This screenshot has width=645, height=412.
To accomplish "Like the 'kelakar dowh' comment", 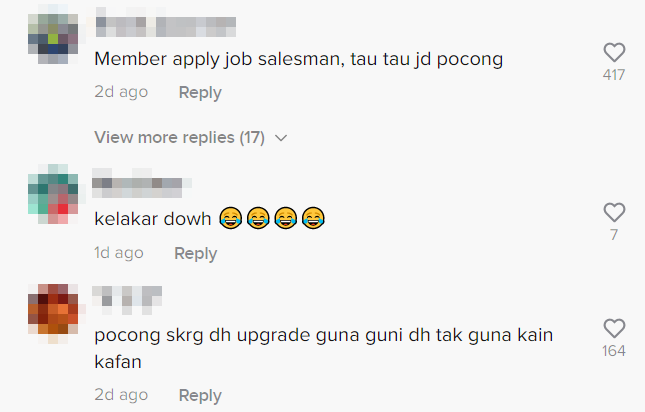I will [x=614, y=212].
